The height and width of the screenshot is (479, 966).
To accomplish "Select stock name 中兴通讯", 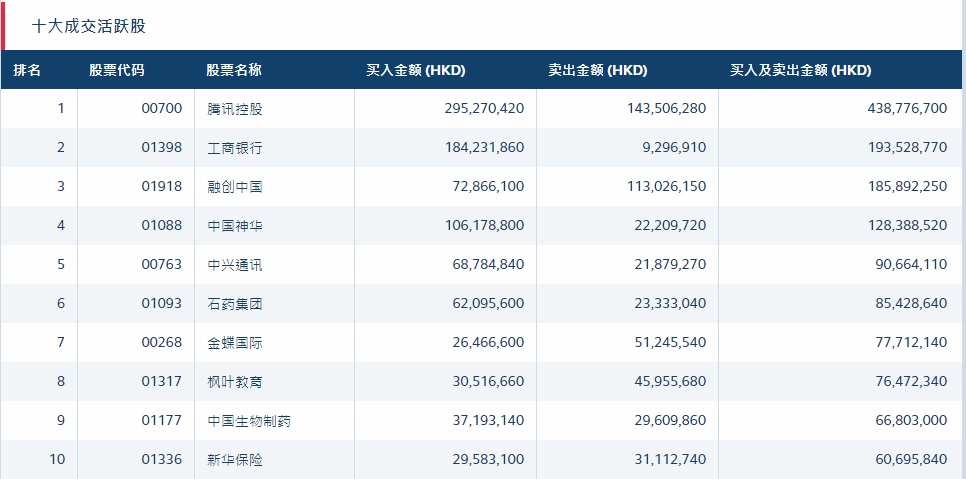I will pos(235,265).
